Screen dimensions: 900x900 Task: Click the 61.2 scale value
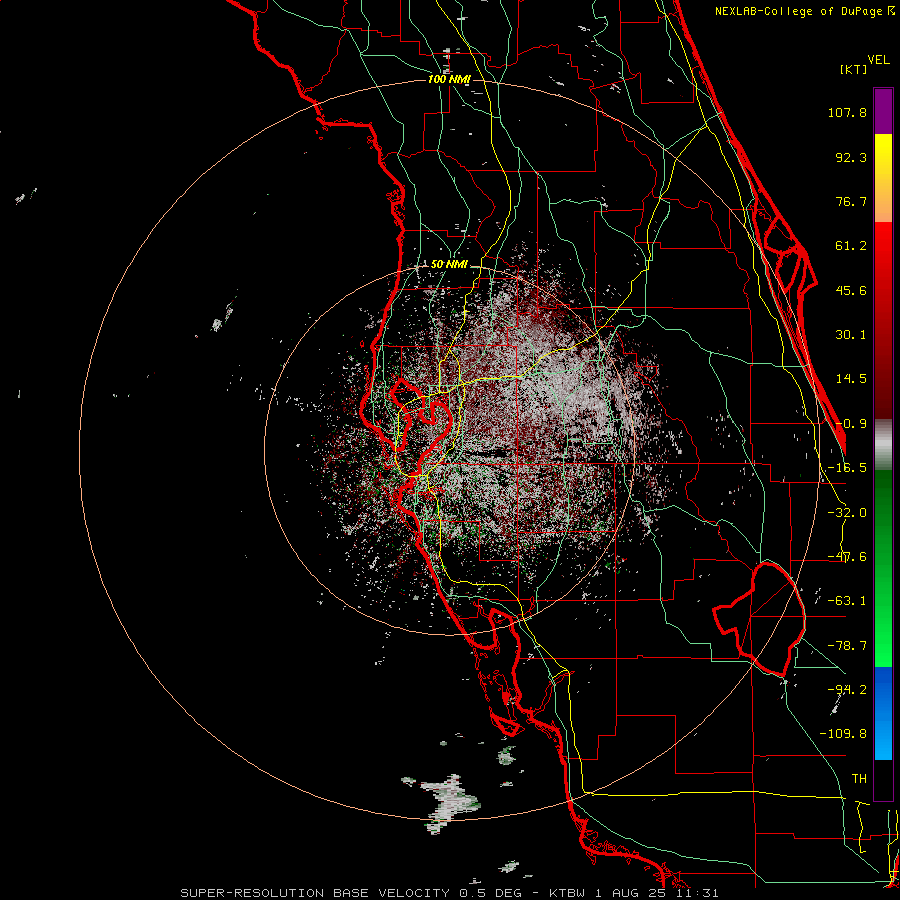(851, 246)
